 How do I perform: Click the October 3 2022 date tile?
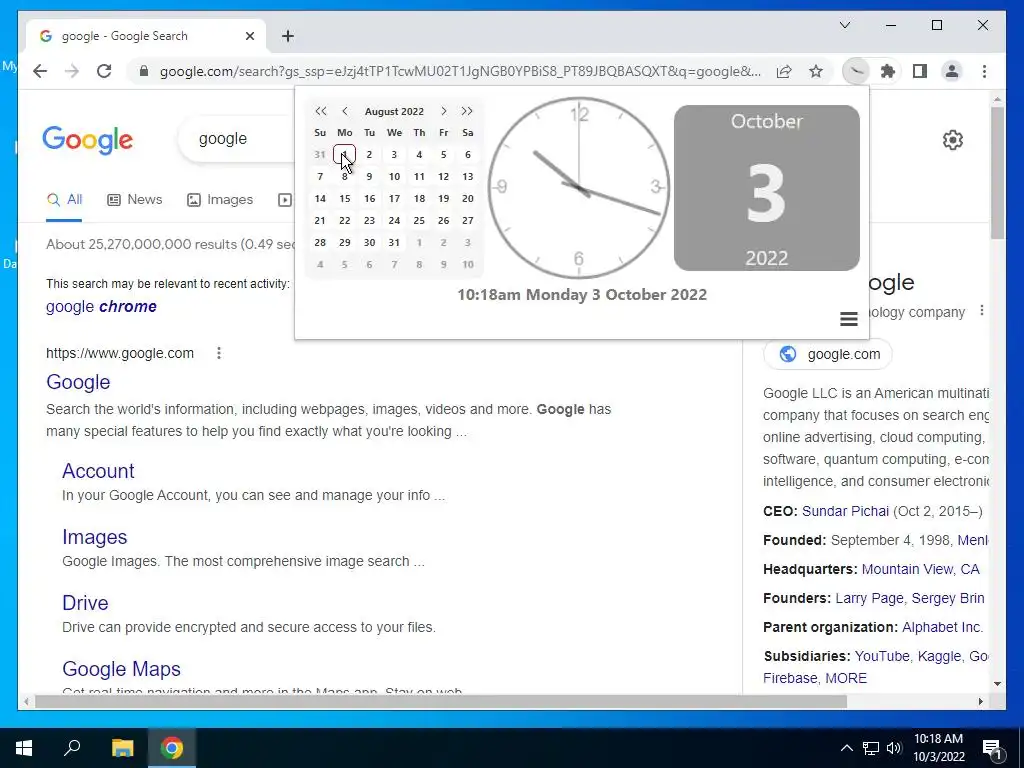click(x=767, y=188)
